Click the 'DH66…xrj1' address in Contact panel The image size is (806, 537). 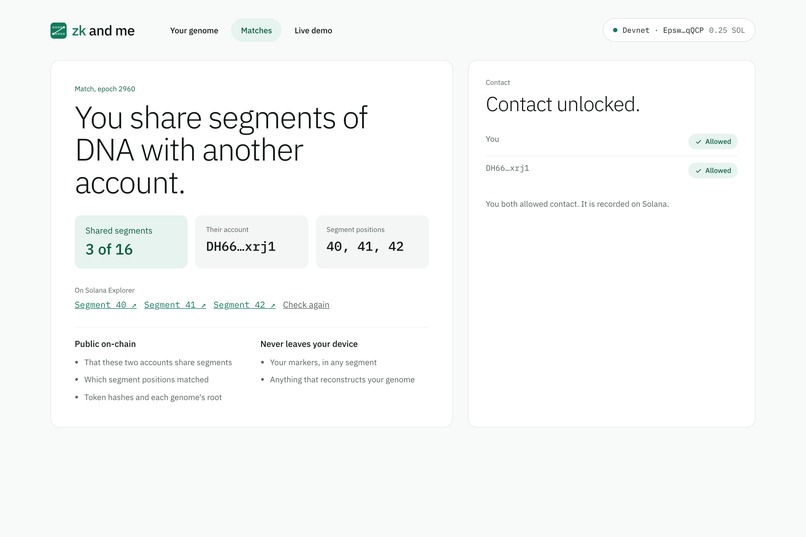pos(507,168)
